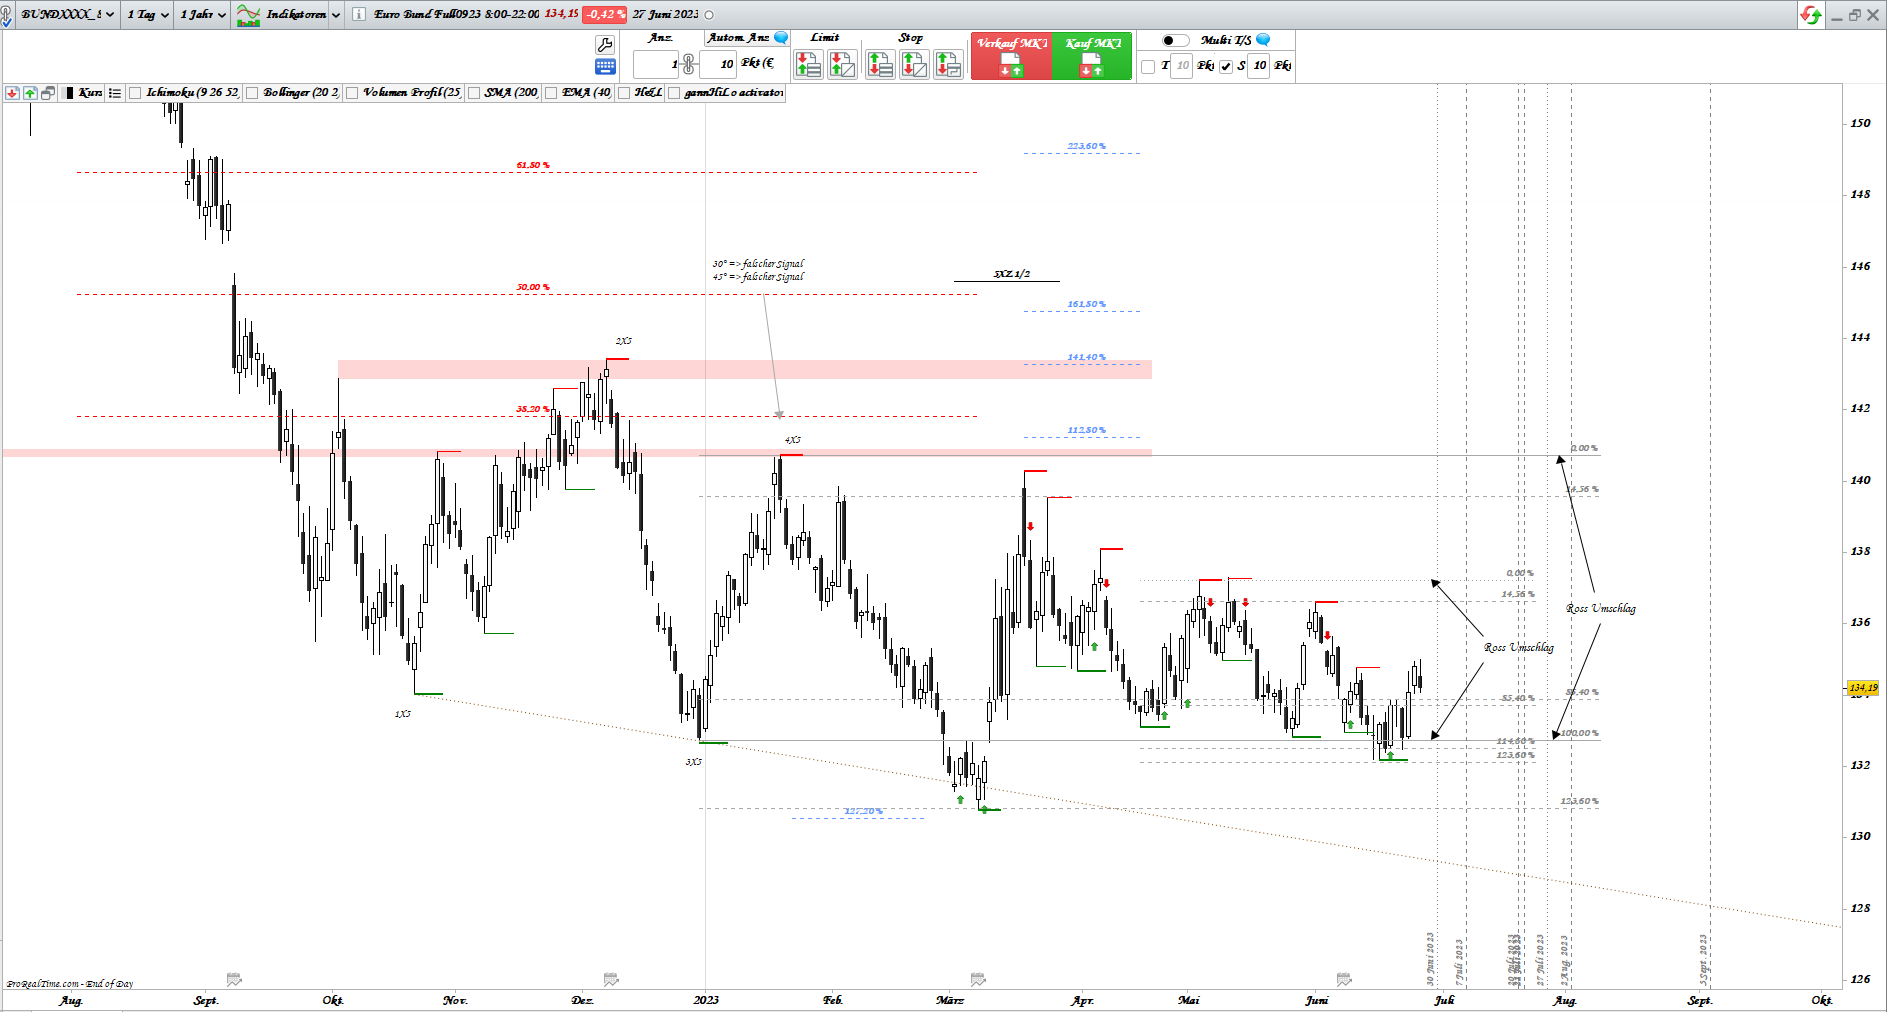Click the first Stop order icon
This screenshot has height=1012, width=1887.
point(880,65)
